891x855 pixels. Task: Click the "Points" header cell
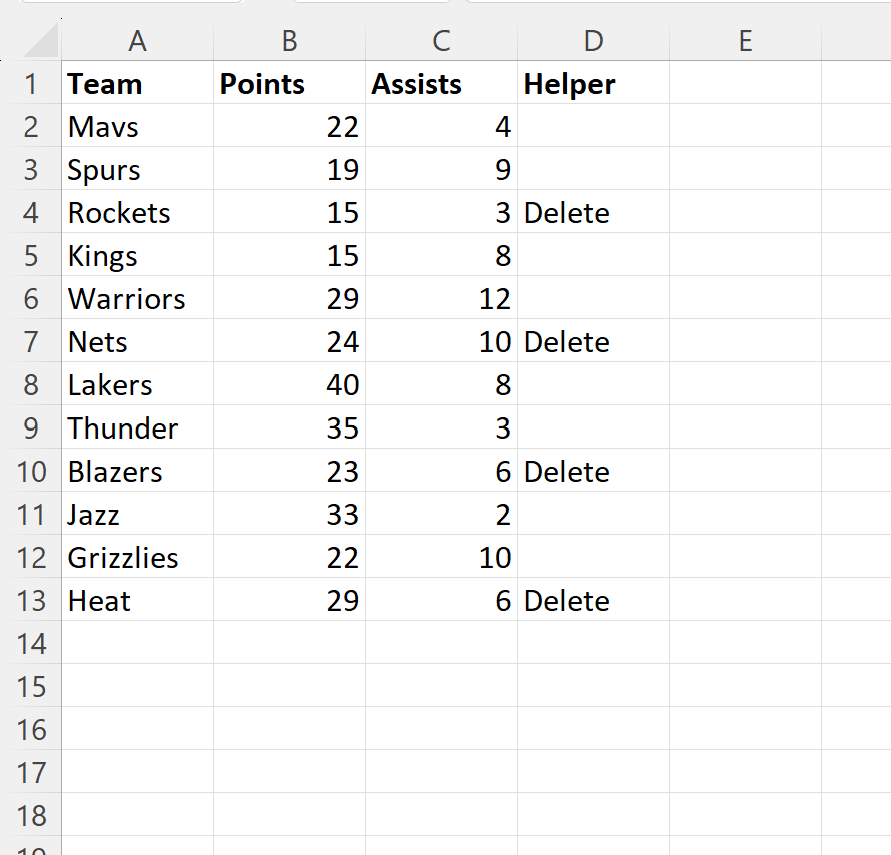pos(289,84)
